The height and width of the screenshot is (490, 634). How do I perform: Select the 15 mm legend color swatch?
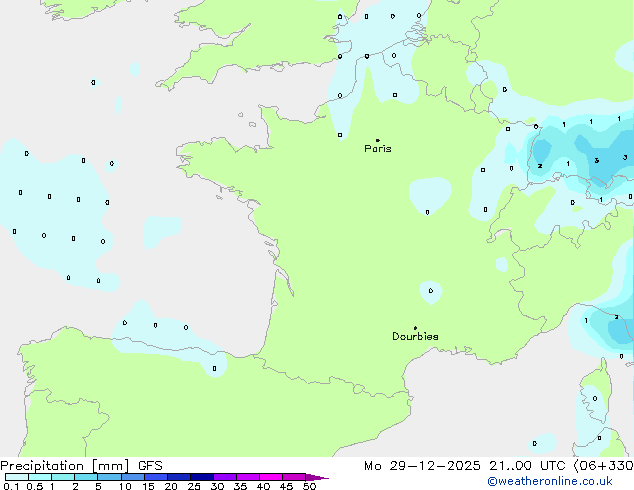(156, 477)
